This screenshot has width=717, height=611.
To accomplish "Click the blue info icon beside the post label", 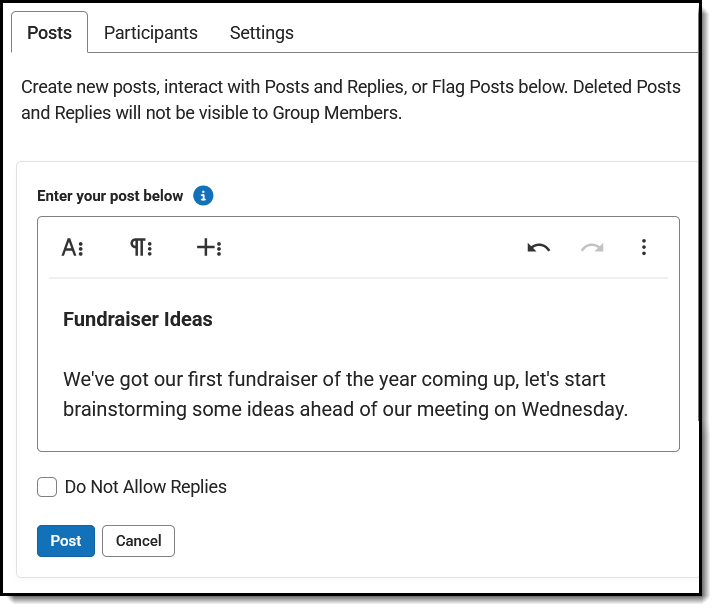I will 203,196.
